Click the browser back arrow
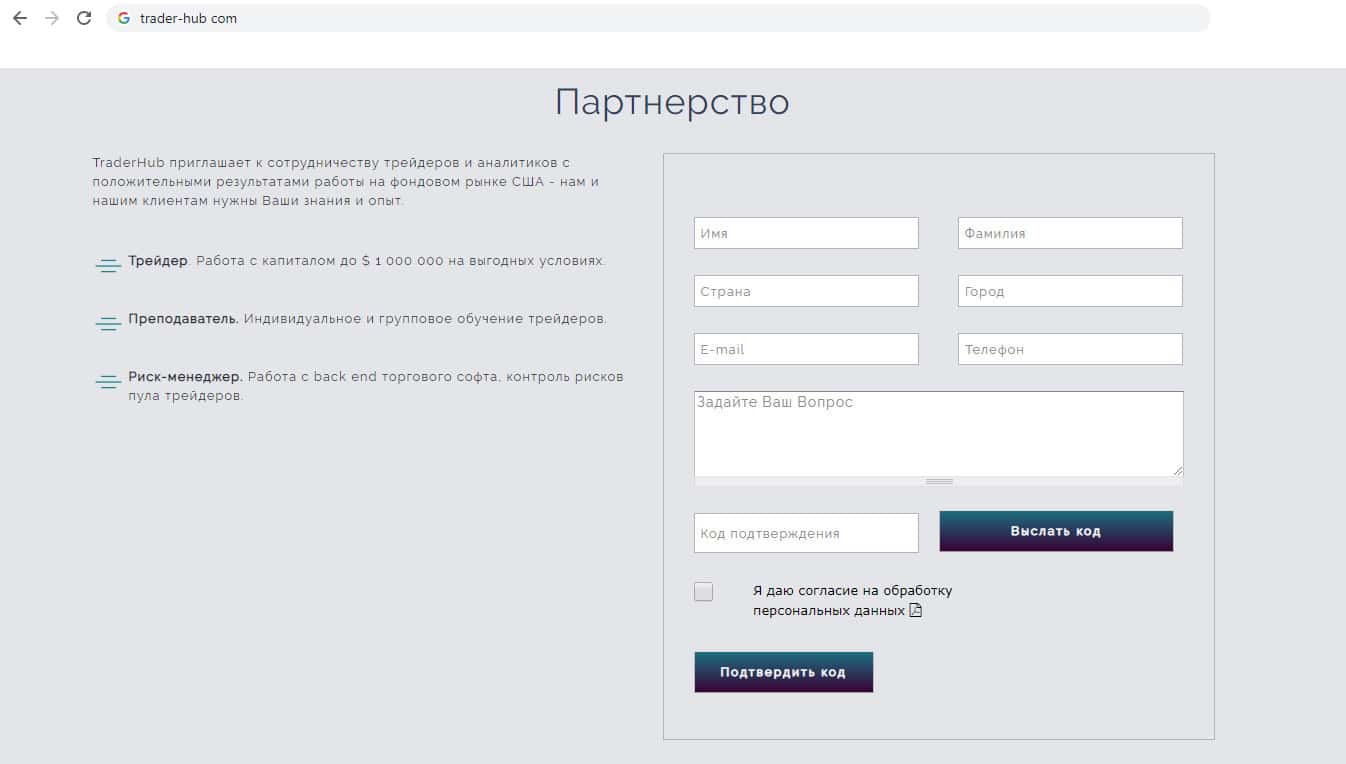Viewport: 1346px width, 764px height. tap(20, 18)
